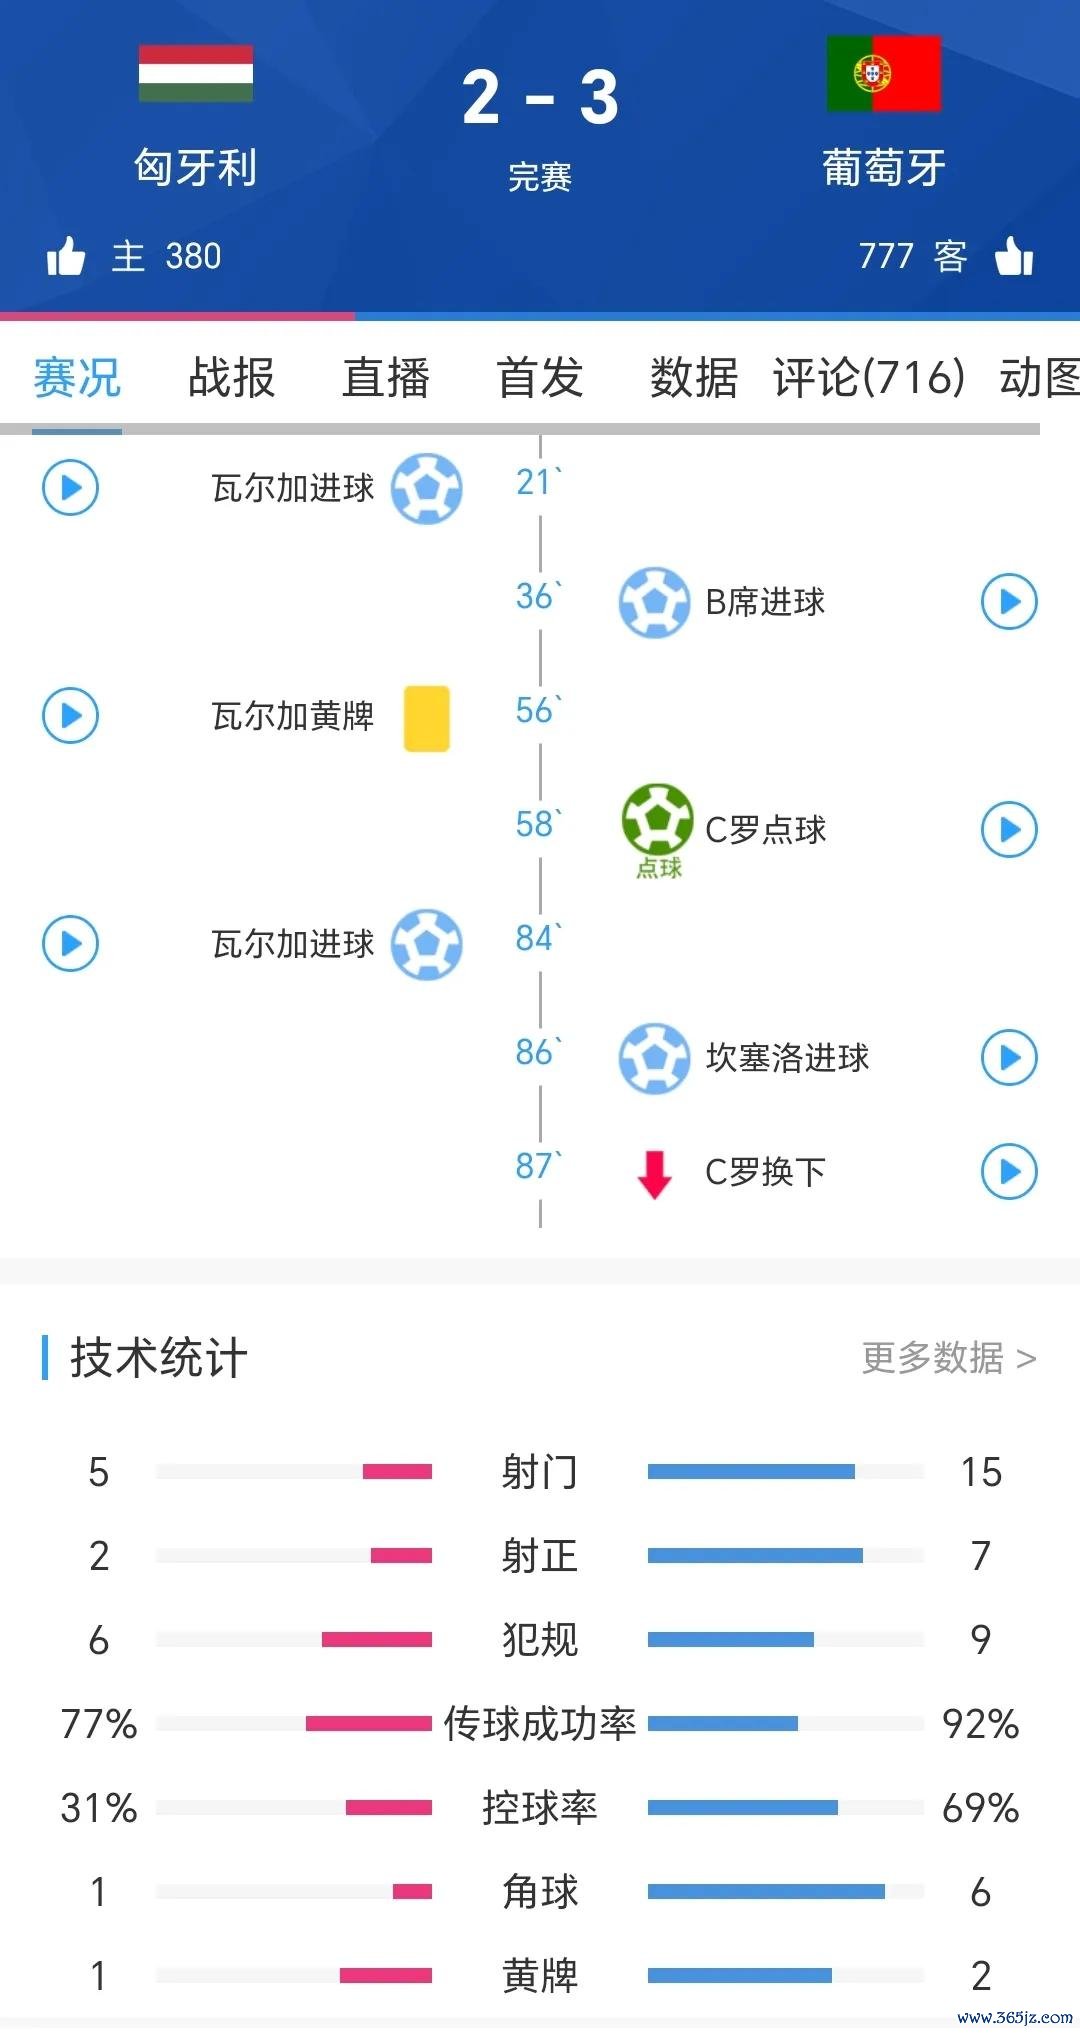Click the Portugal flag
The width and height of the screenshot is (1080, 2033).
coord(884,73)
